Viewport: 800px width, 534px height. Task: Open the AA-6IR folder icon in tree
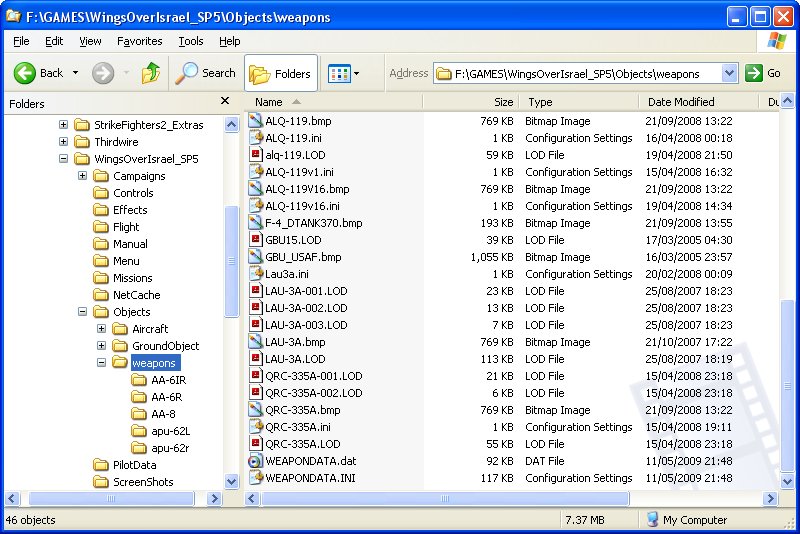click(139, 380)
